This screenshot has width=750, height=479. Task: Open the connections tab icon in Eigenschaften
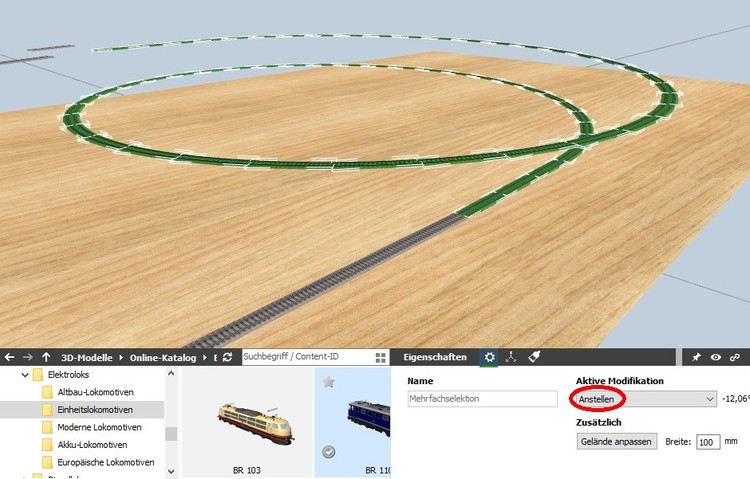511,357
